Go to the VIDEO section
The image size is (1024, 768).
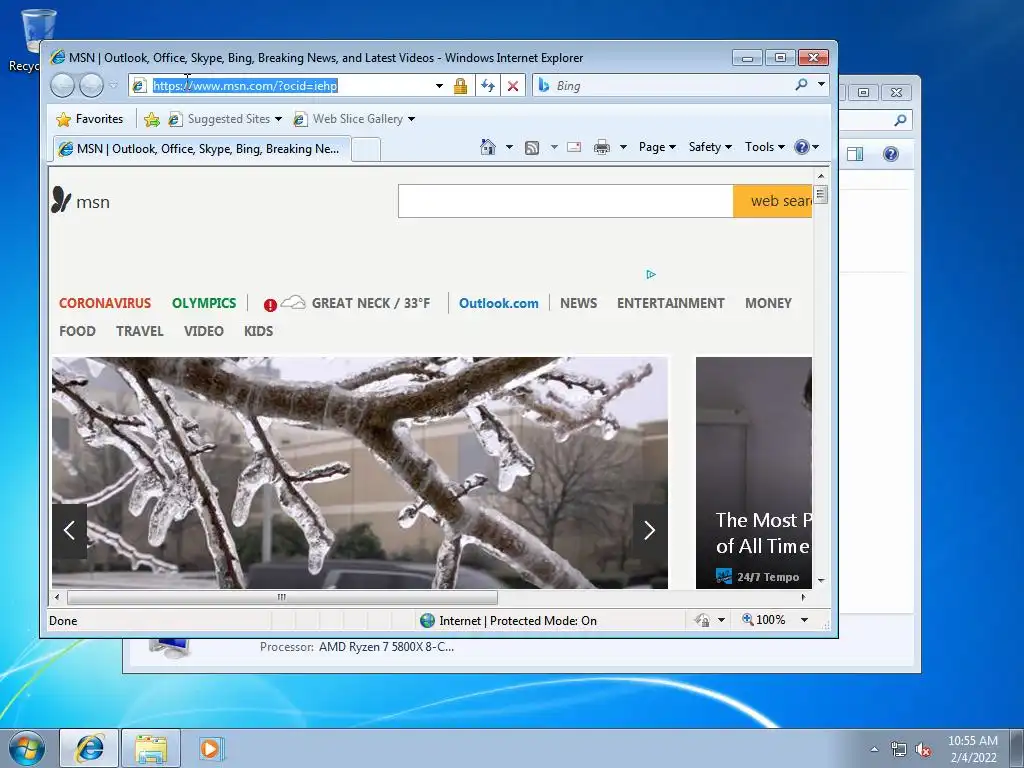point(204,331)
